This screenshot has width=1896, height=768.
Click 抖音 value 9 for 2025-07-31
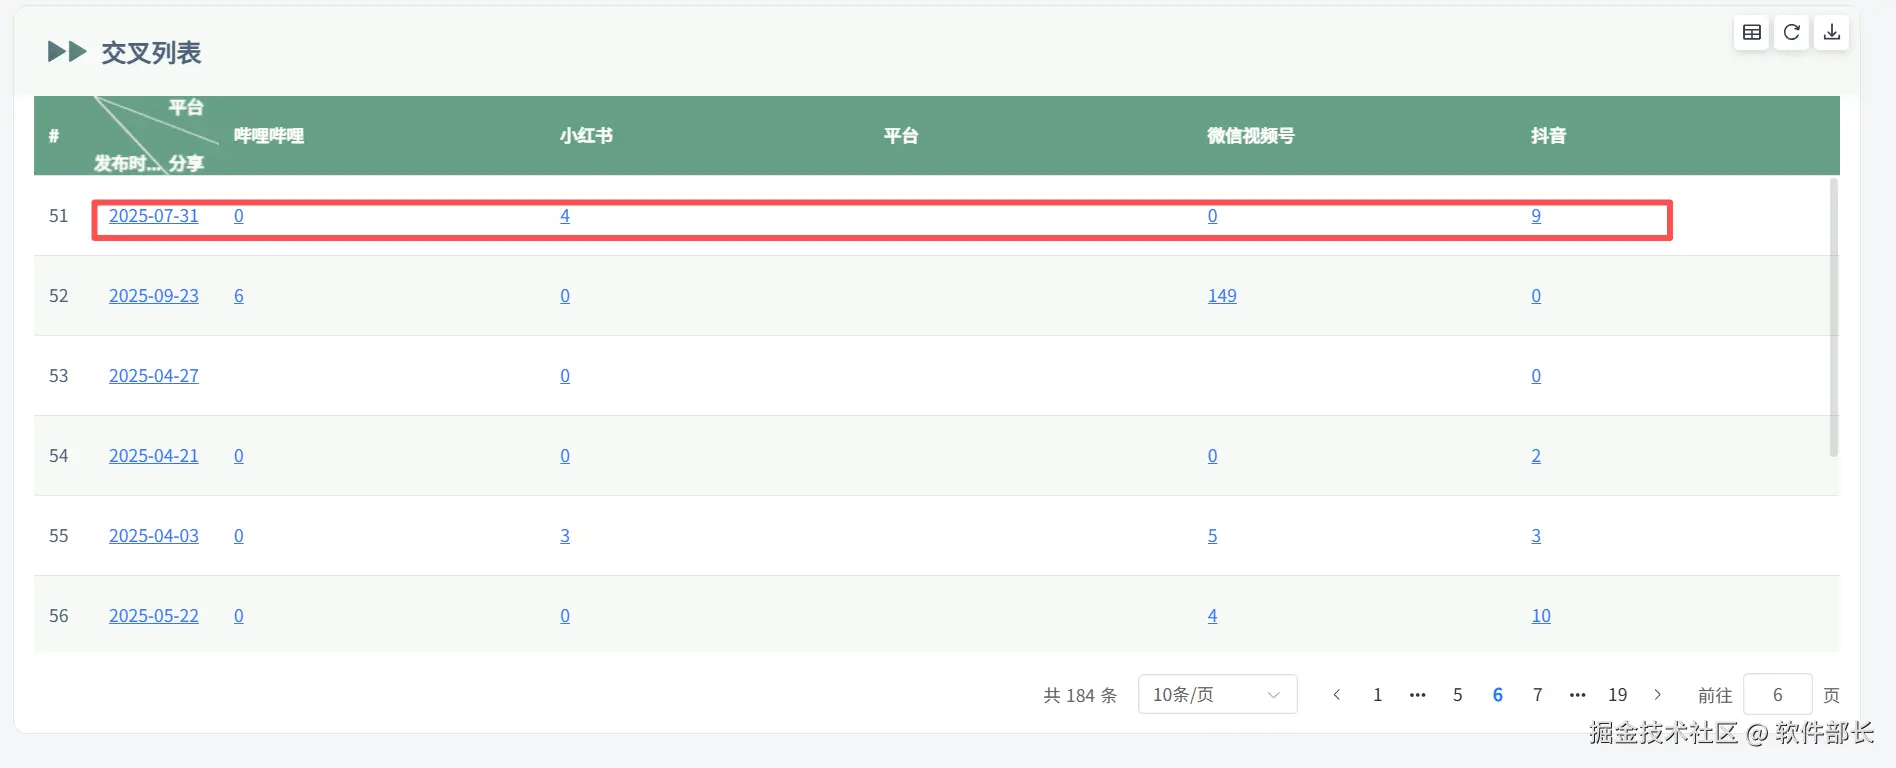[x=1536, y=216]
